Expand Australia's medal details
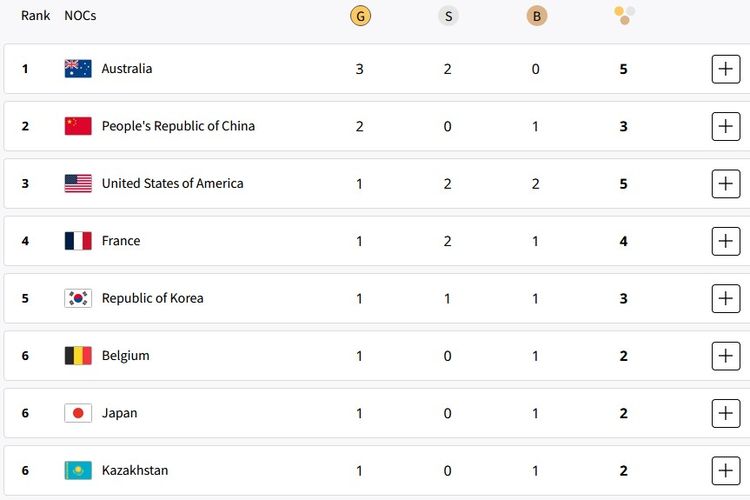The width and height of the screenshot is (750, 500). tap(725, 69)
